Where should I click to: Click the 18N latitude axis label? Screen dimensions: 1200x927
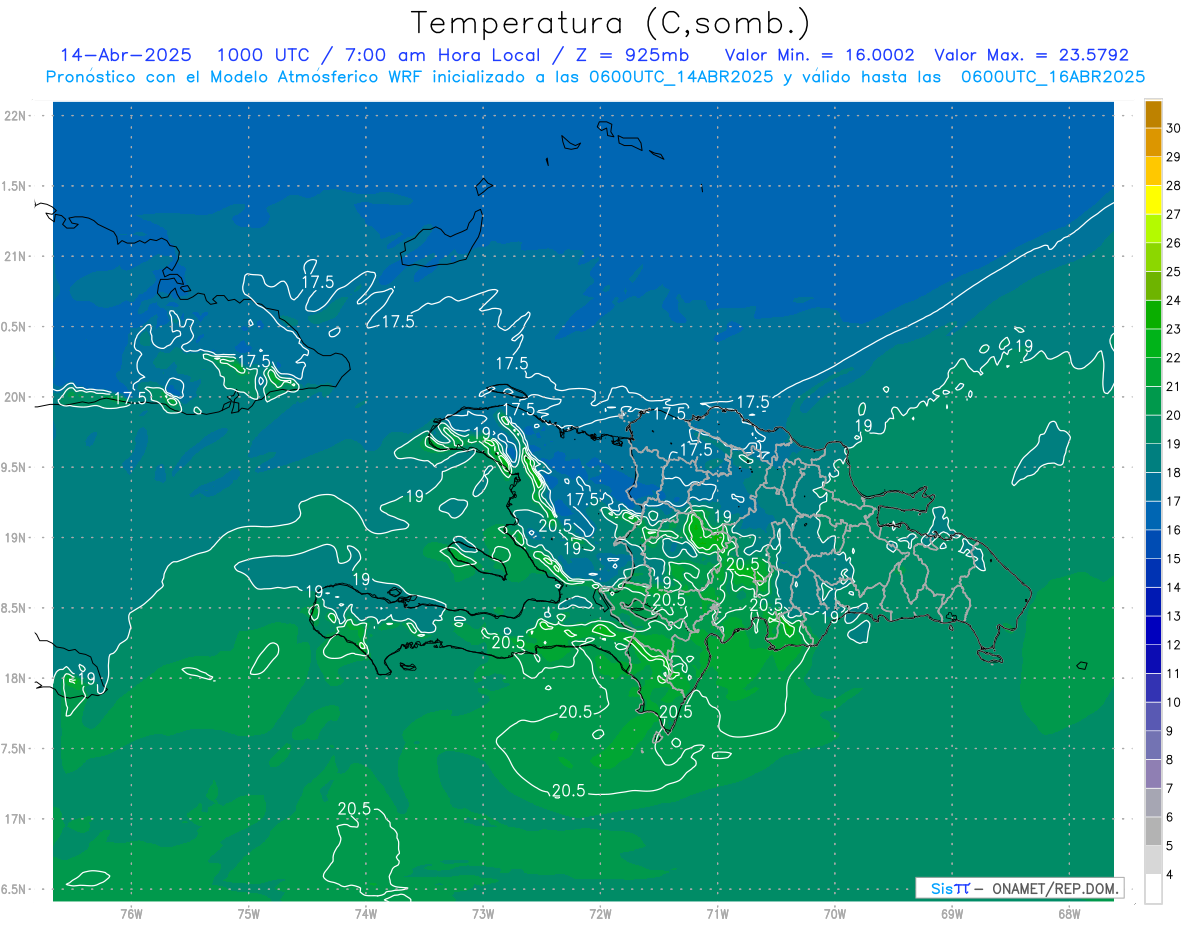[15, 679]
